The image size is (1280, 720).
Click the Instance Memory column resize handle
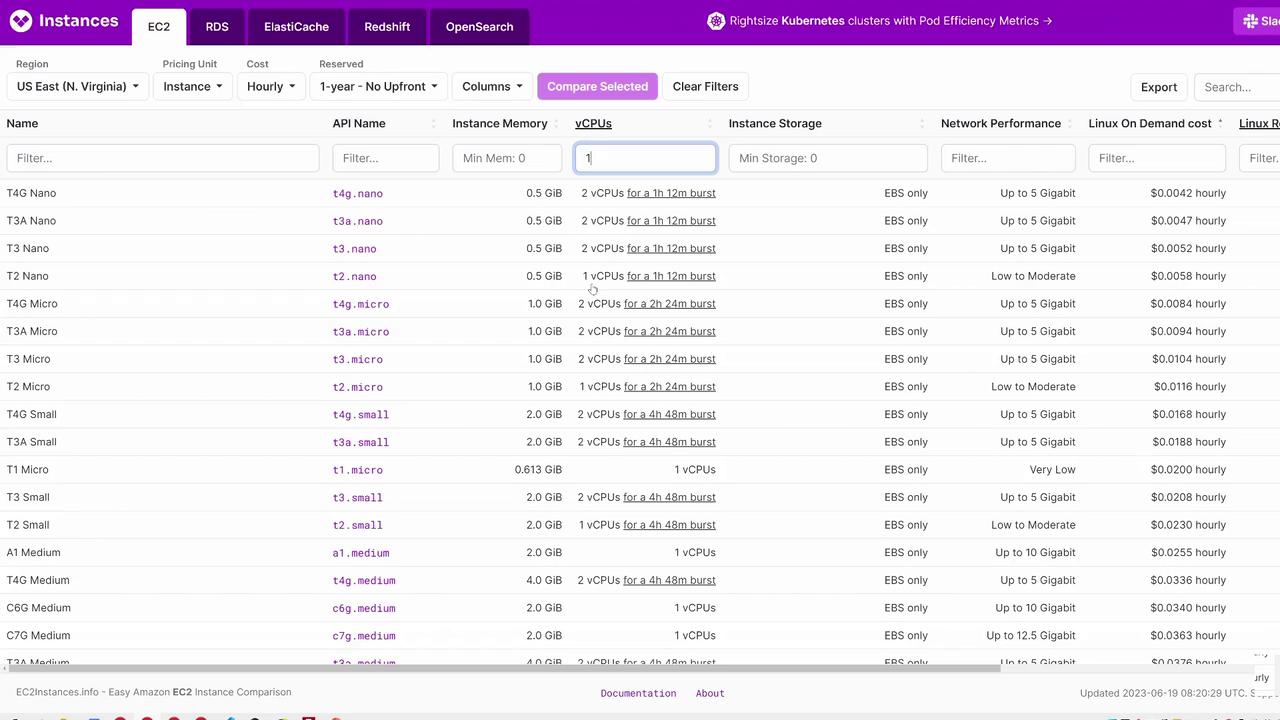[x=557, y=124]
